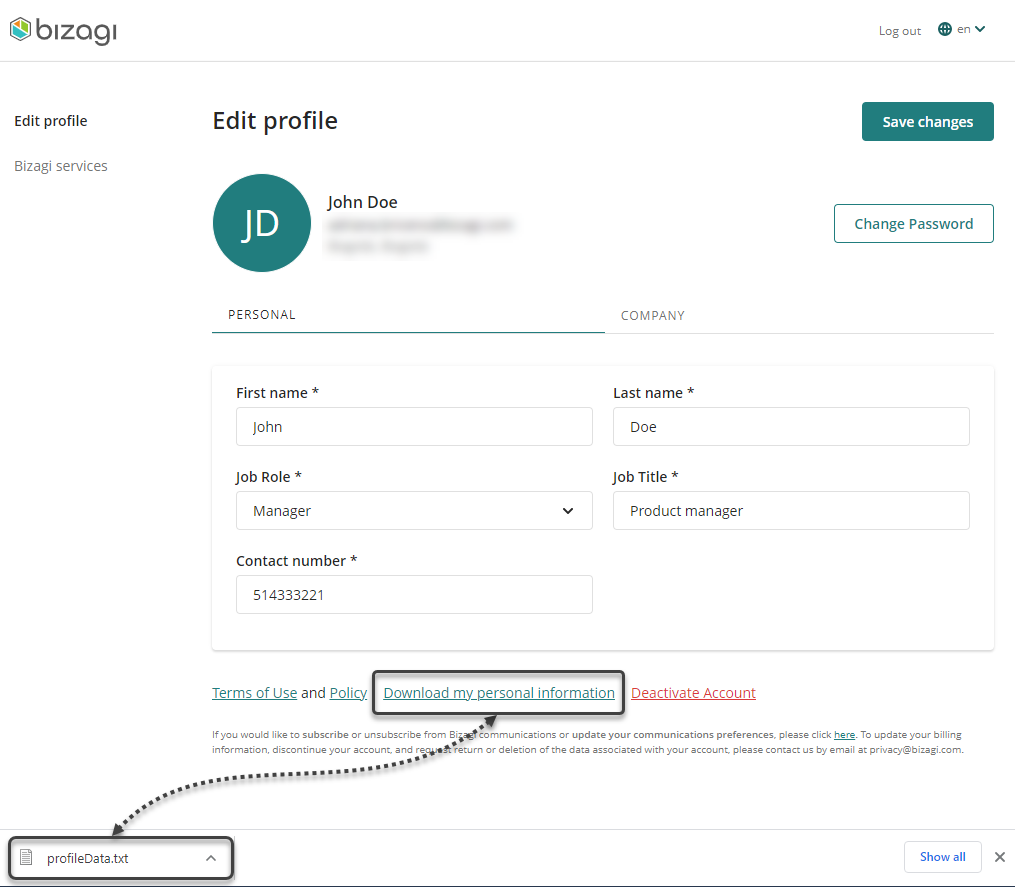Expand the profileData.txt download options chevron
Image resolution: width=1015 pixels, height=887 pixels.
click(x=211, y=859)
